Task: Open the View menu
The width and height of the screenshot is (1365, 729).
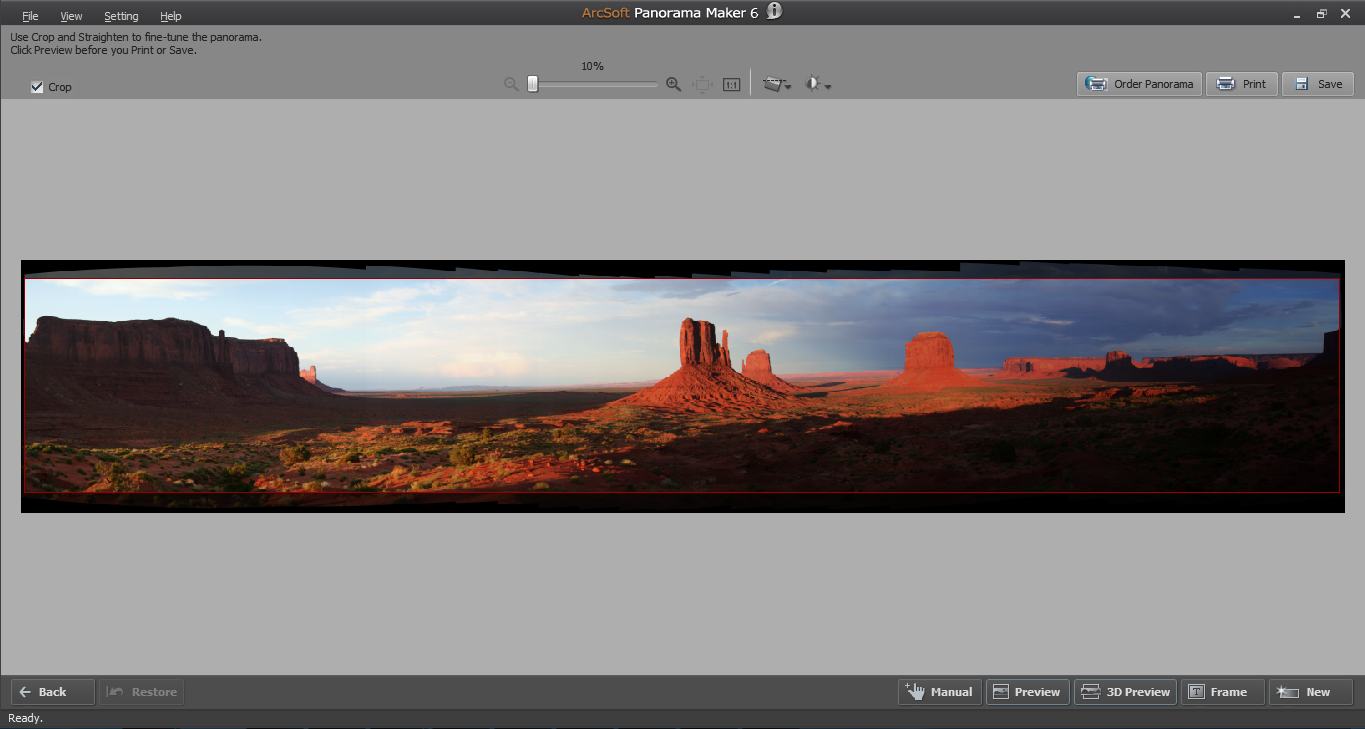Action: (x=71, y=16)
